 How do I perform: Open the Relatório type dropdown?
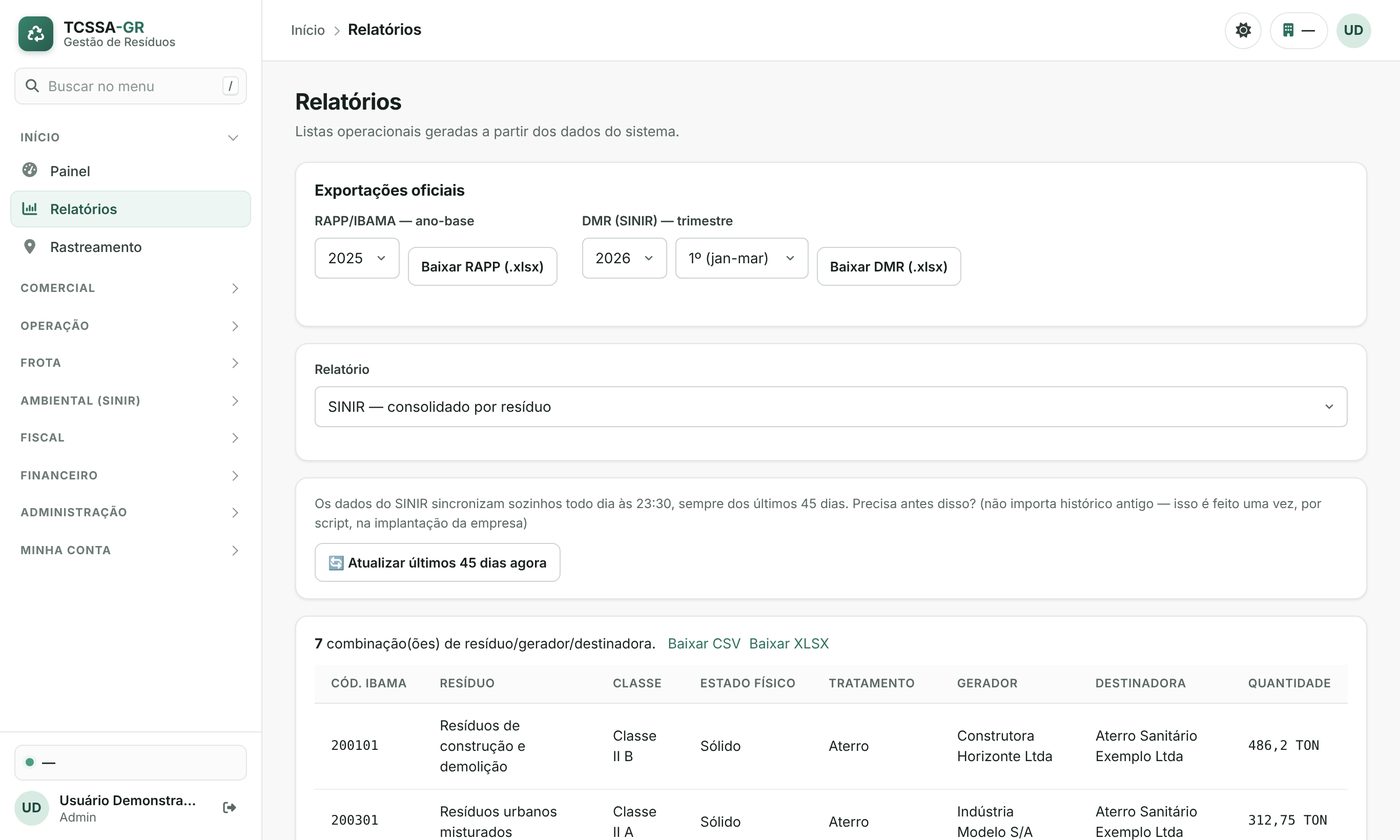point(831,407)
